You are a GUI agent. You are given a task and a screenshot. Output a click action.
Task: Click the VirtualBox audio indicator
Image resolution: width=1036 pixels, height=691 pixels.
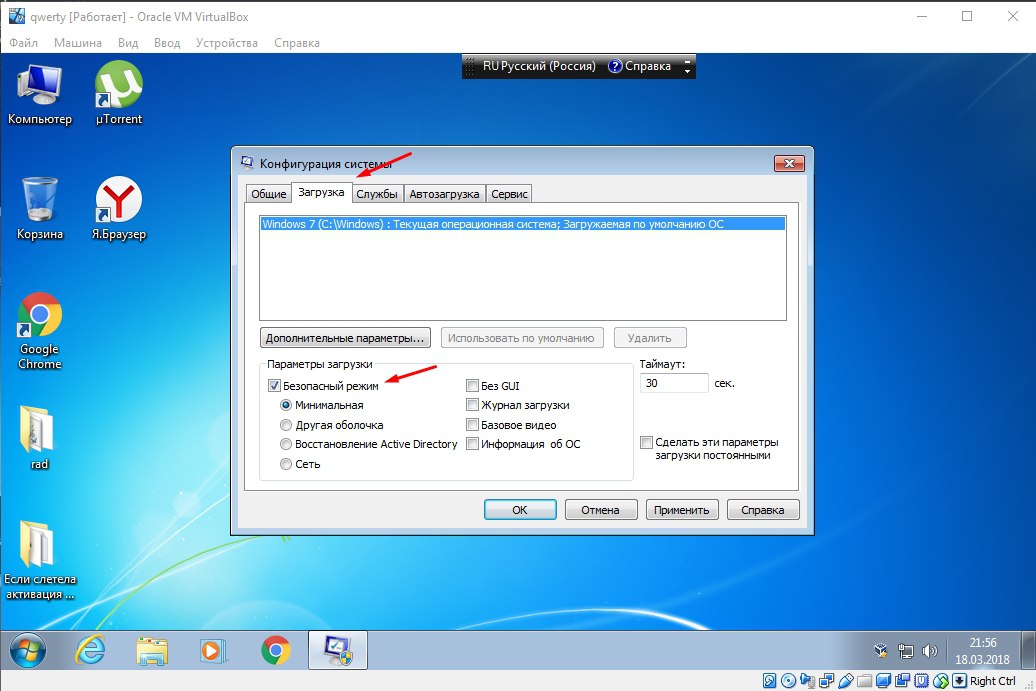pos(807,680)
